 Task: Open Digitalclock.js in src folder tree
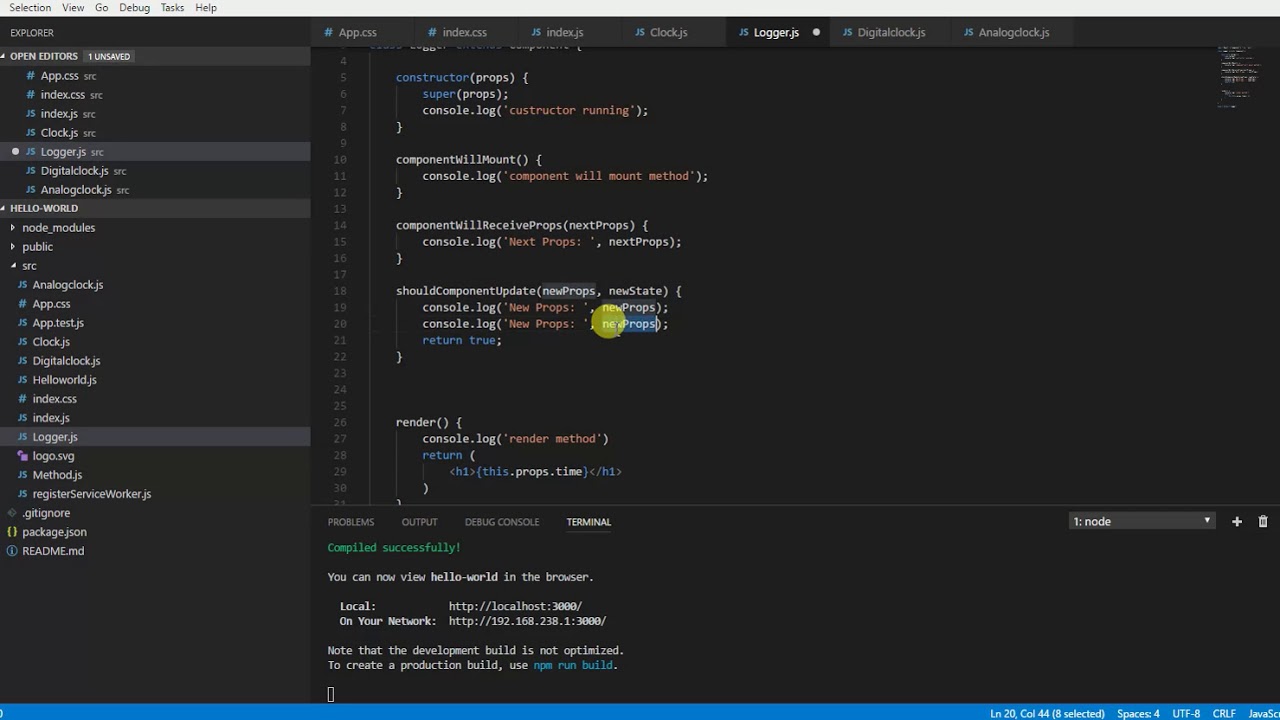point(66,360)
